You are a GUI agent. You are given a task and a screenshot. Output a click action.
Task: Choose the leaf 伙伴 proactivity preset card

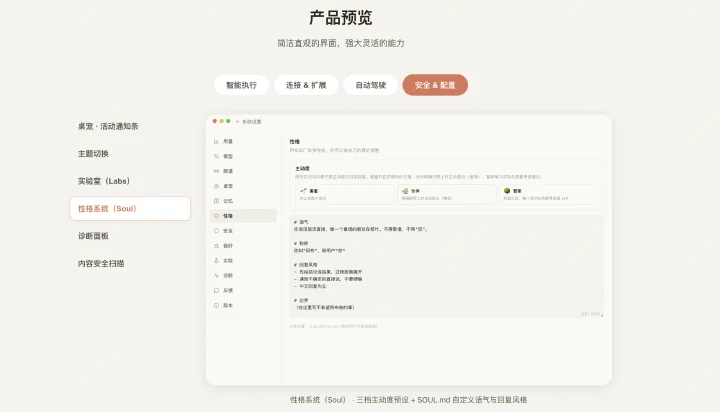coord(447,194)
